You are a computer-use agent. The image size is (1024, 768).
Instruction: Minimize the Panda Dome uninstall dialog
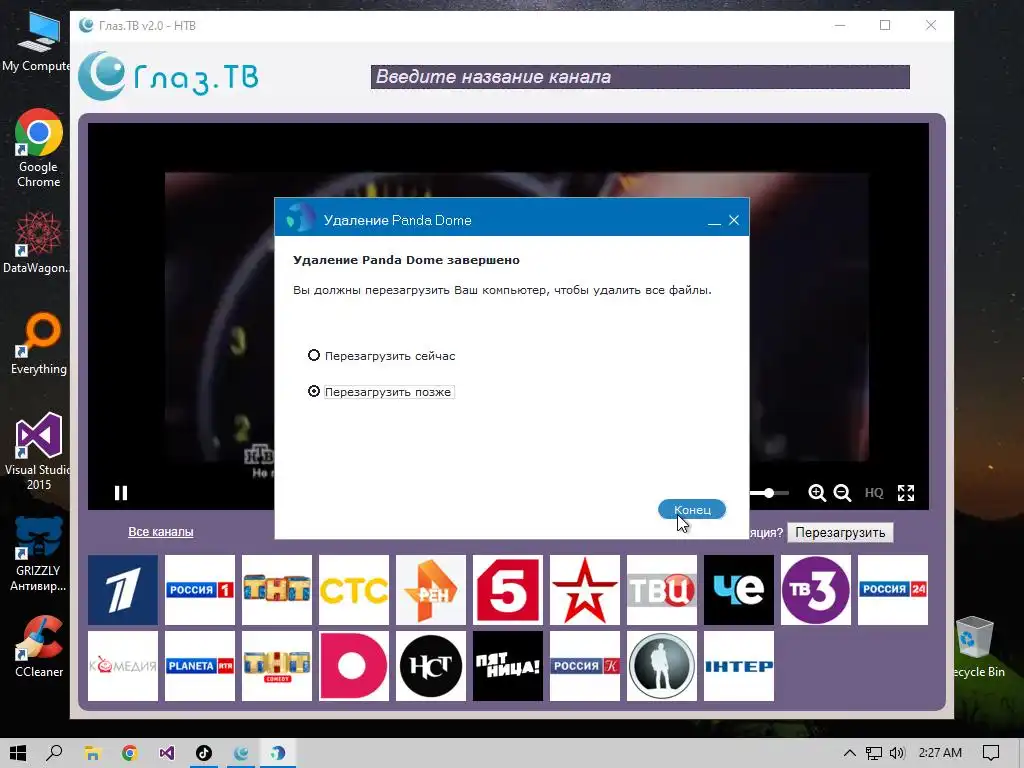(x=714, y=221)
